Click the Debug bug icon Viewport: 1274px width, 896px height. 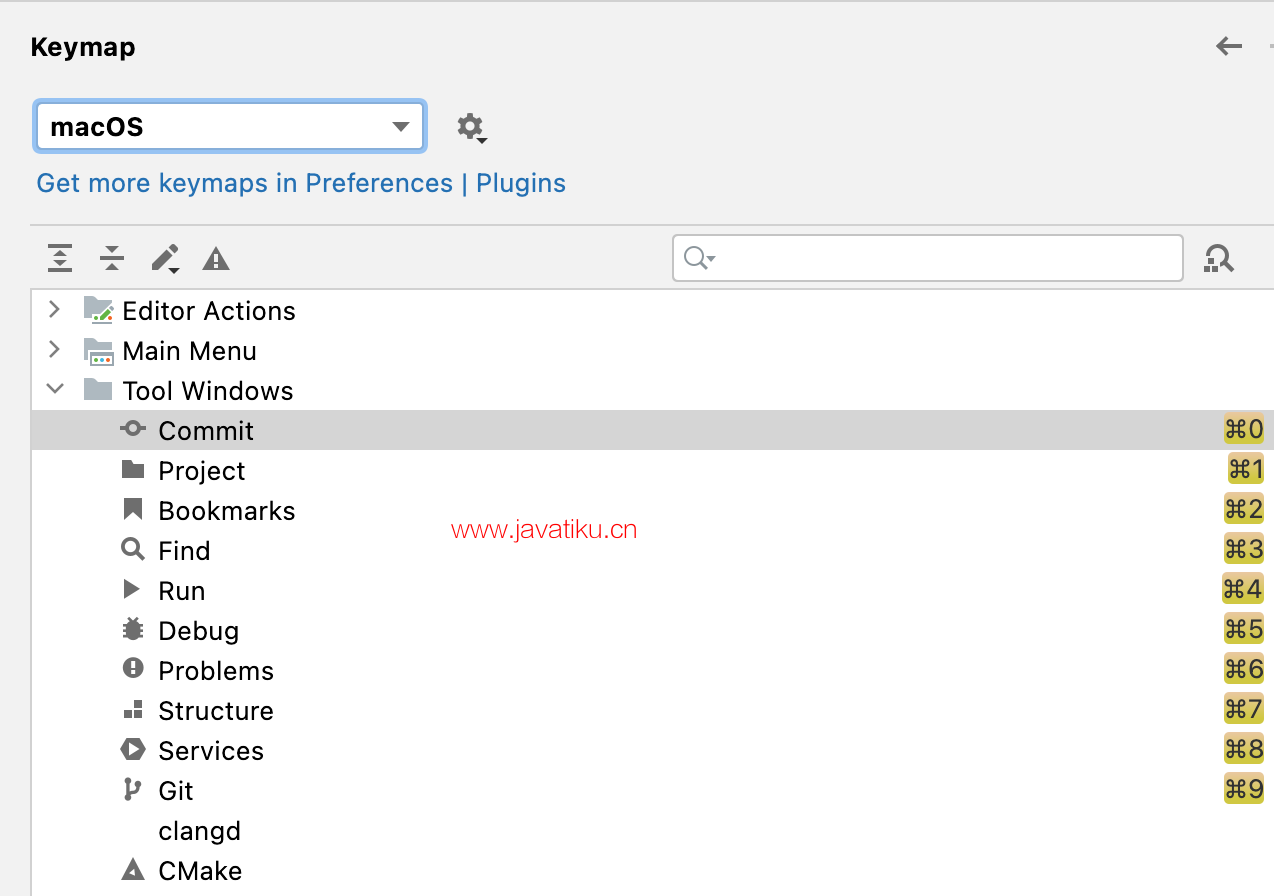coord(133,630)
